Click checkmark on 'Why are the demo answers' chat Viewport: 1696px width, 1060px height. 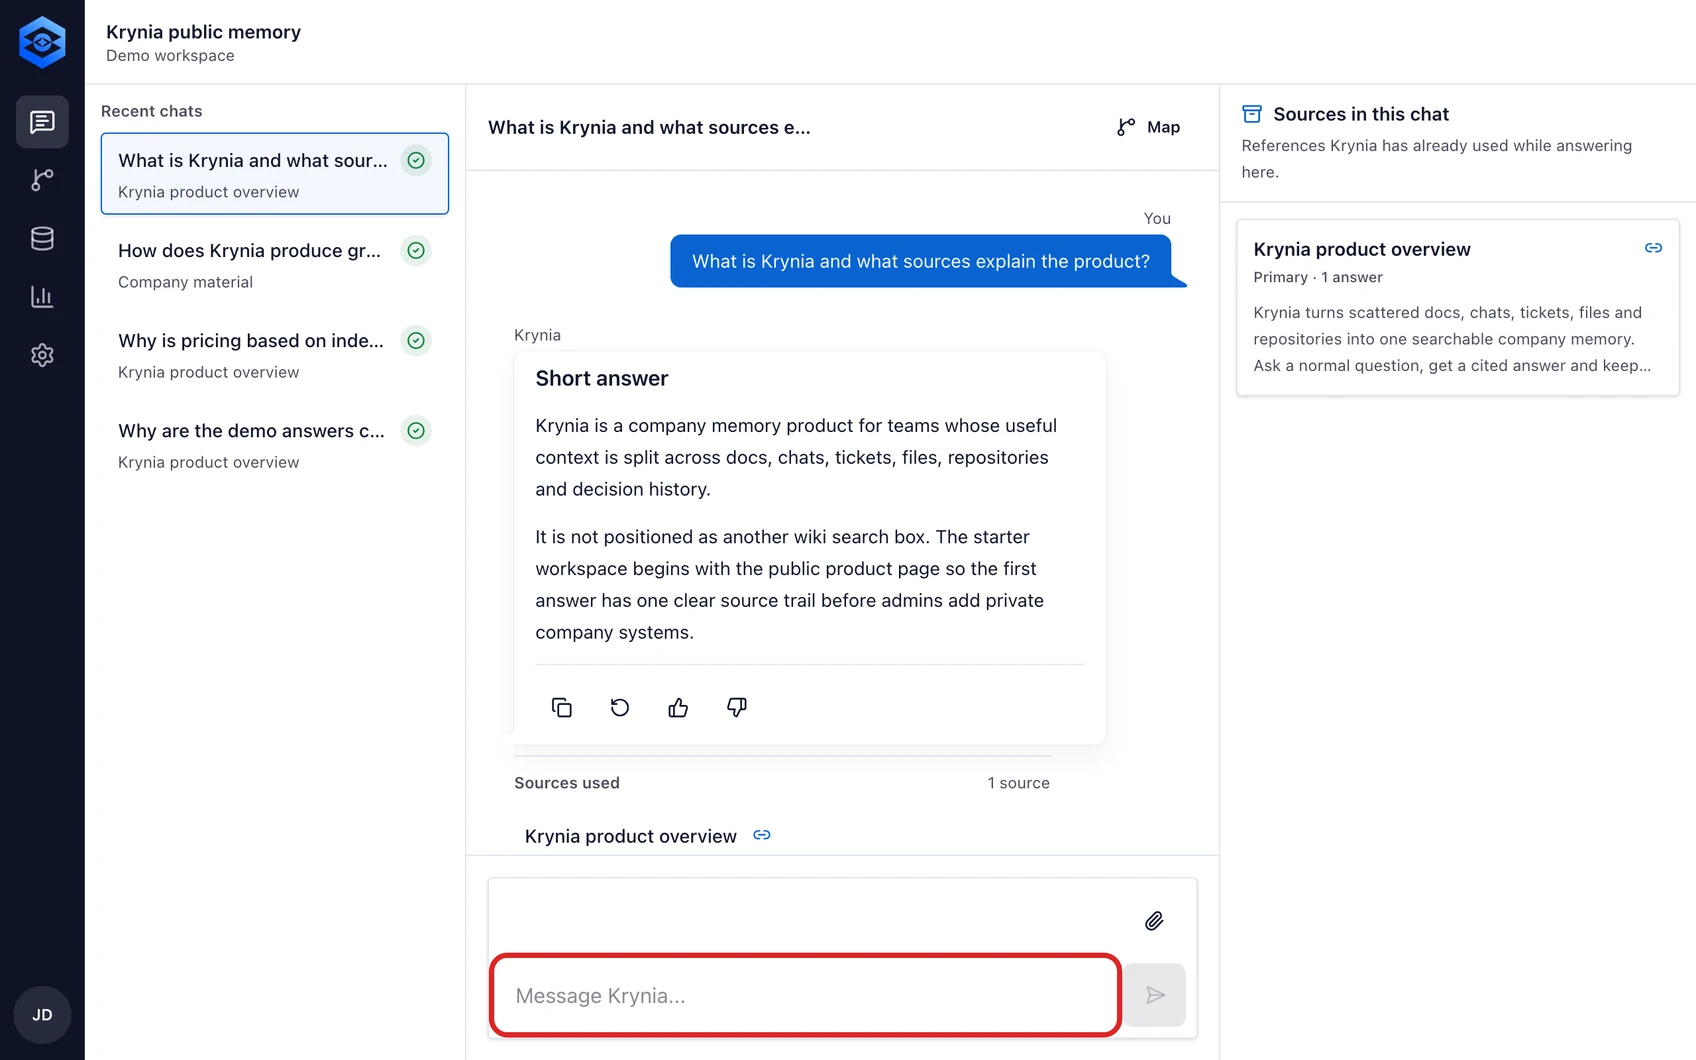(416, 431)
